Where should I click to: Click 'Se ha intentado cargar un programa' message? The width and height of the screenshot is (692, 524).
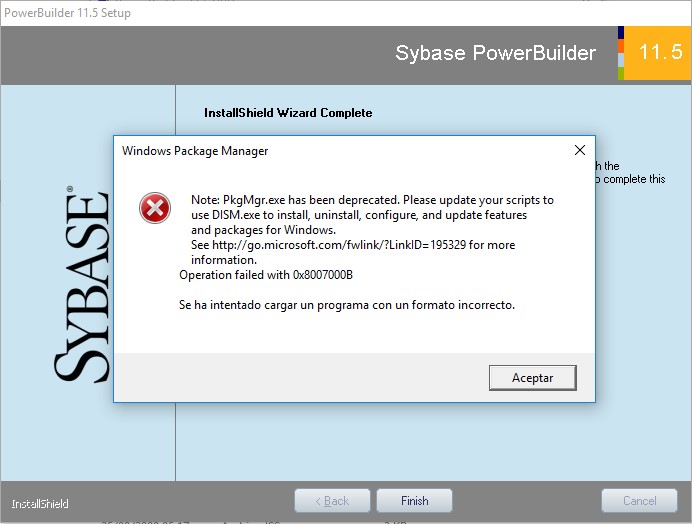coord(347,305)
